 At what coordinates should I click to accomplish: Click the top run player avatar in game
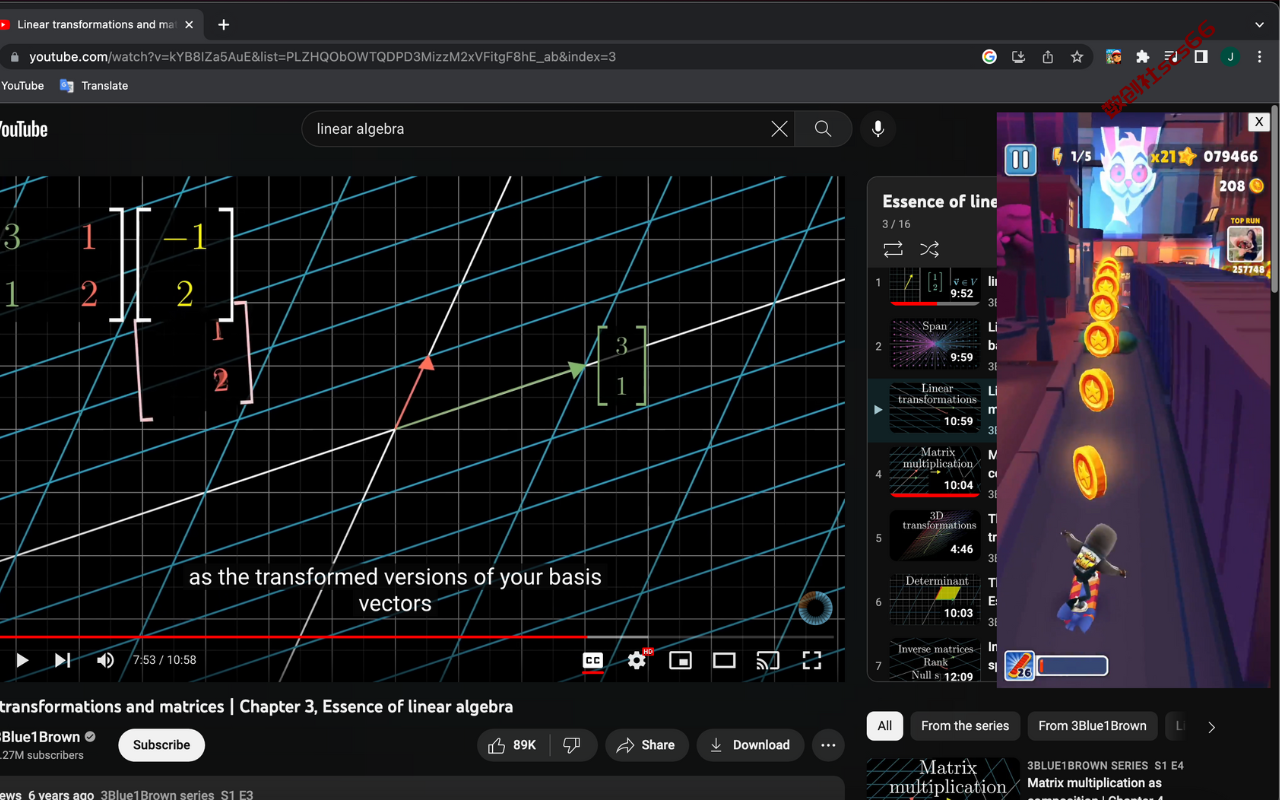[1245, 245]
